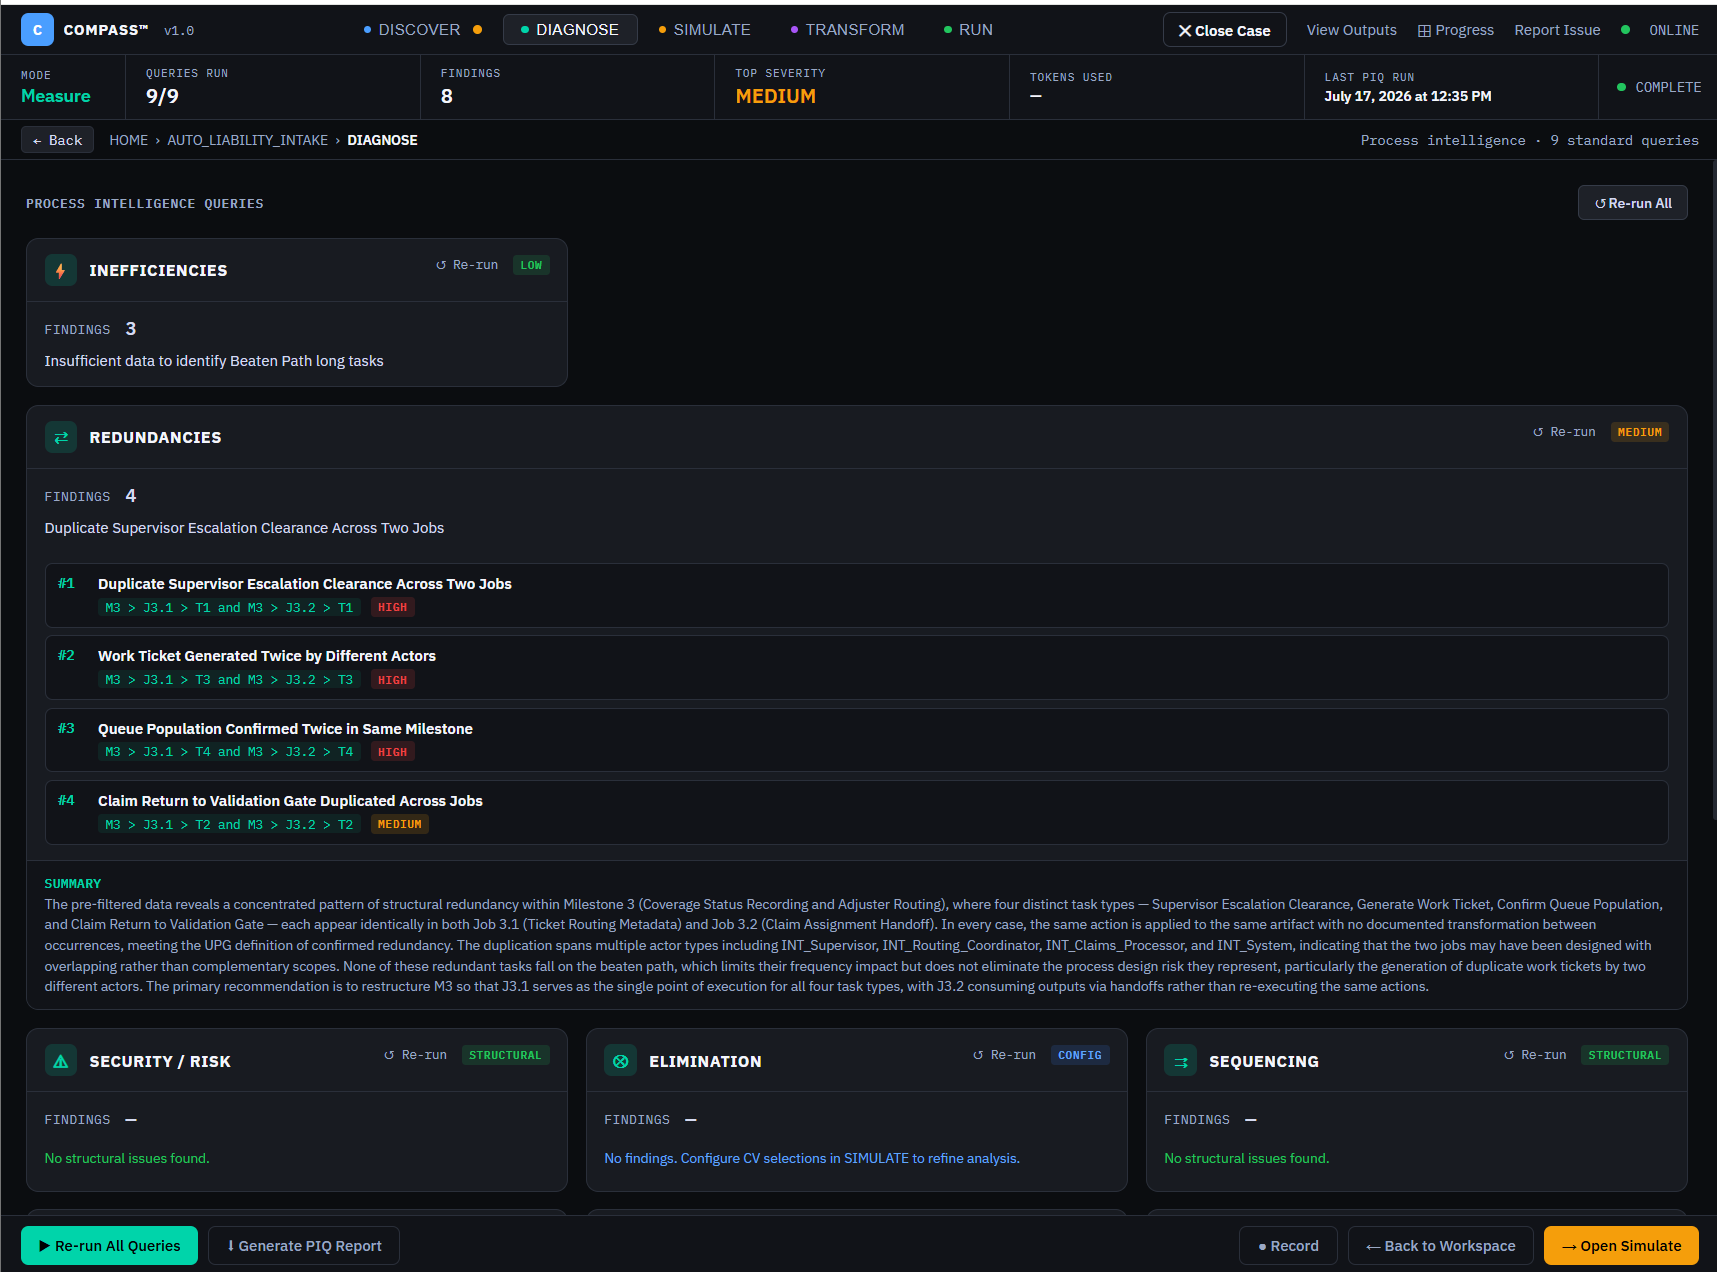The height and width of the screenshot is (1272, 1717).
Task: Click the Sequencing arrows icon
Action: (x=1181, y=1061)
